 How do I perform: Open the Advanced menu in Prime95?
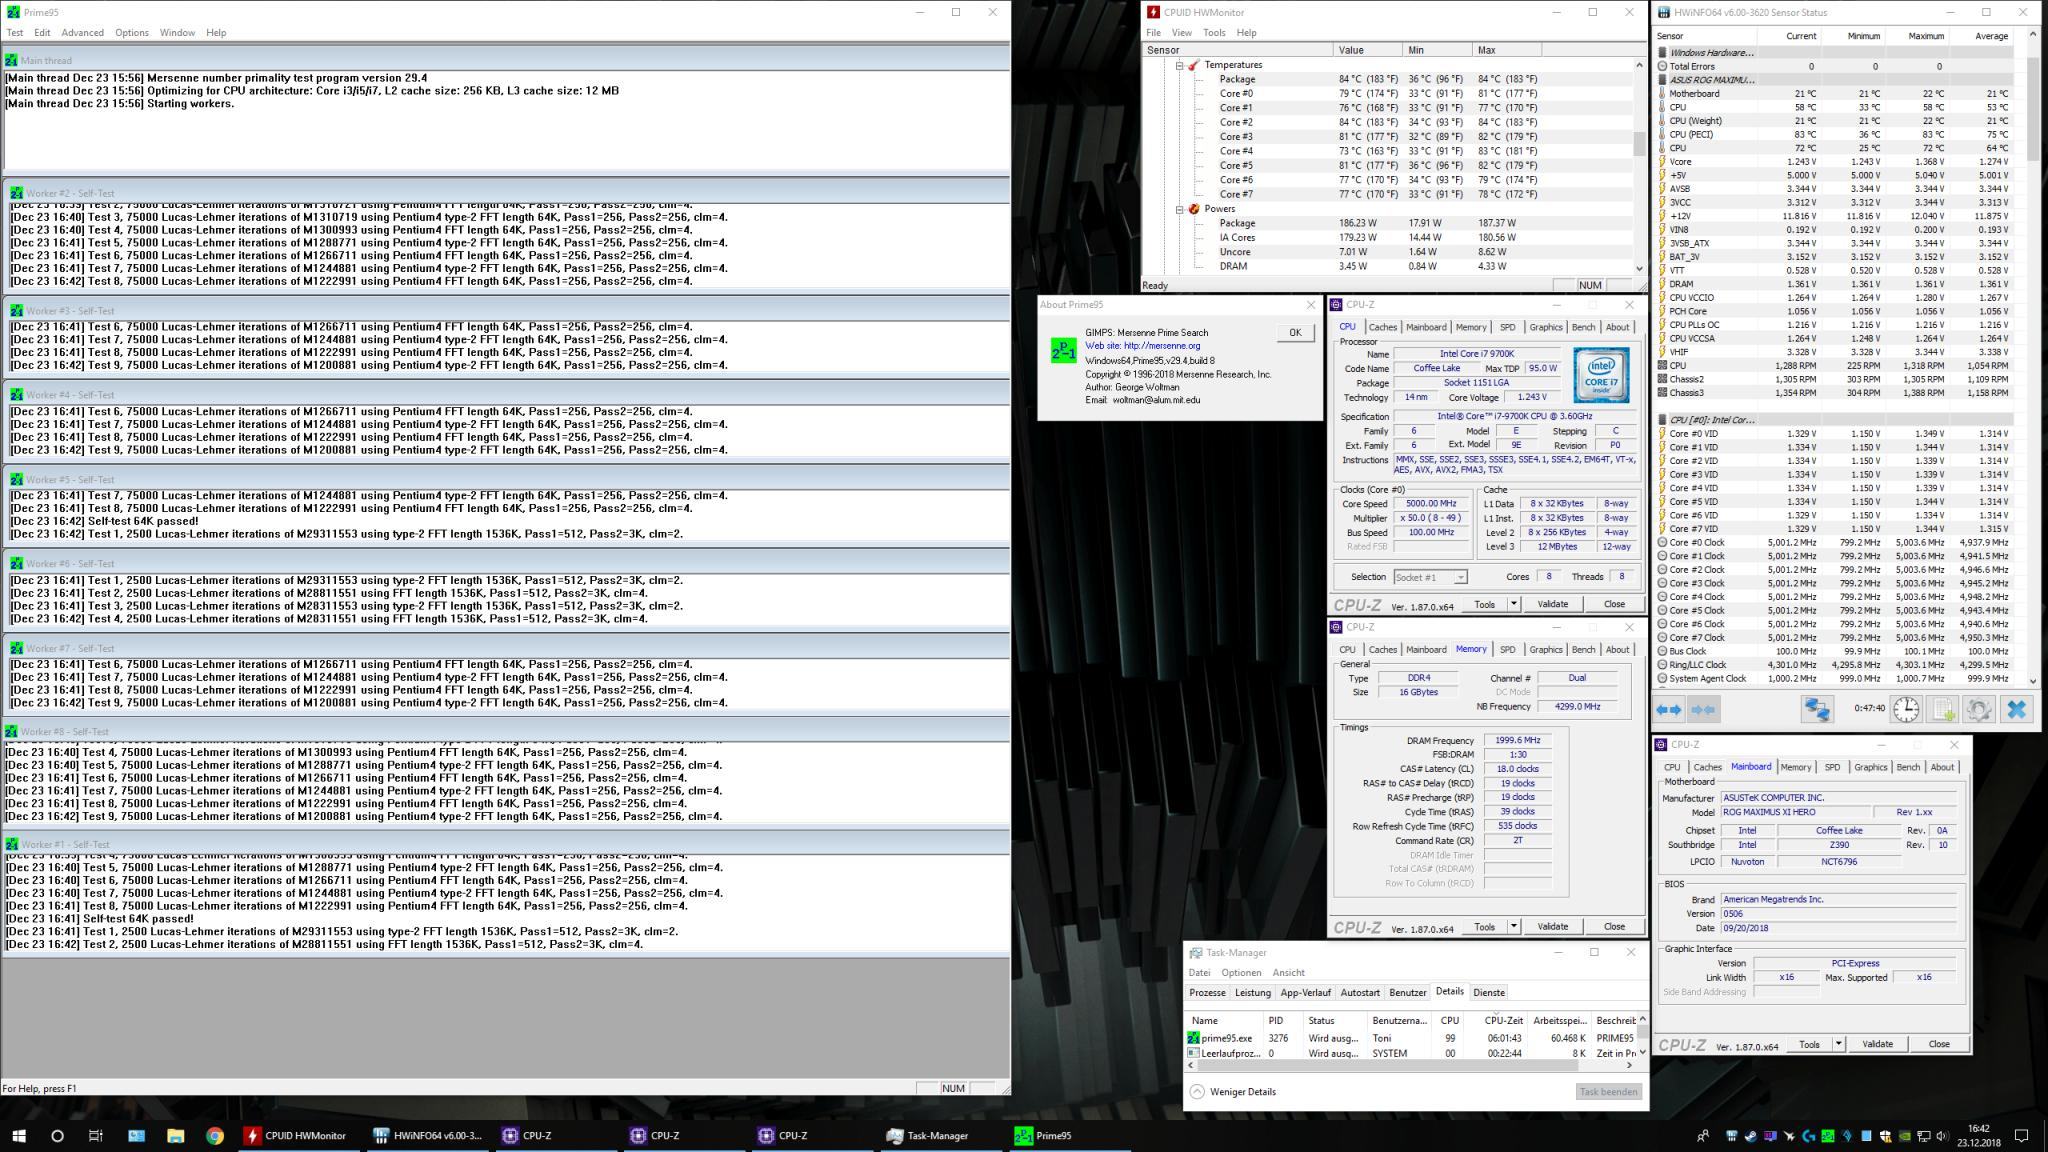tap(82, 32)
